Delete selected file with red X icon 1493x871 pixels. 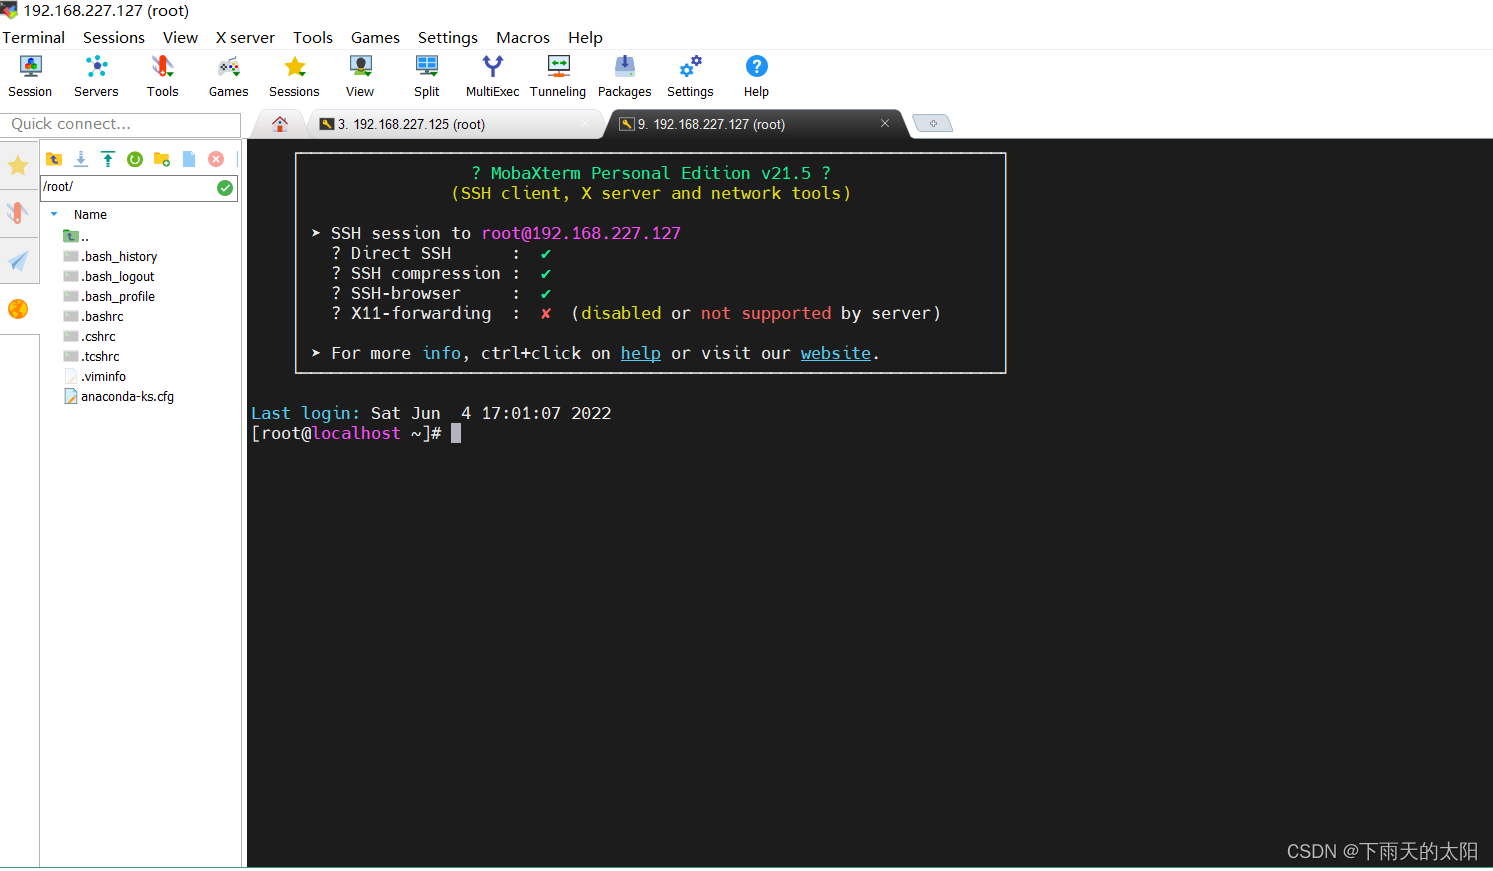216,159
